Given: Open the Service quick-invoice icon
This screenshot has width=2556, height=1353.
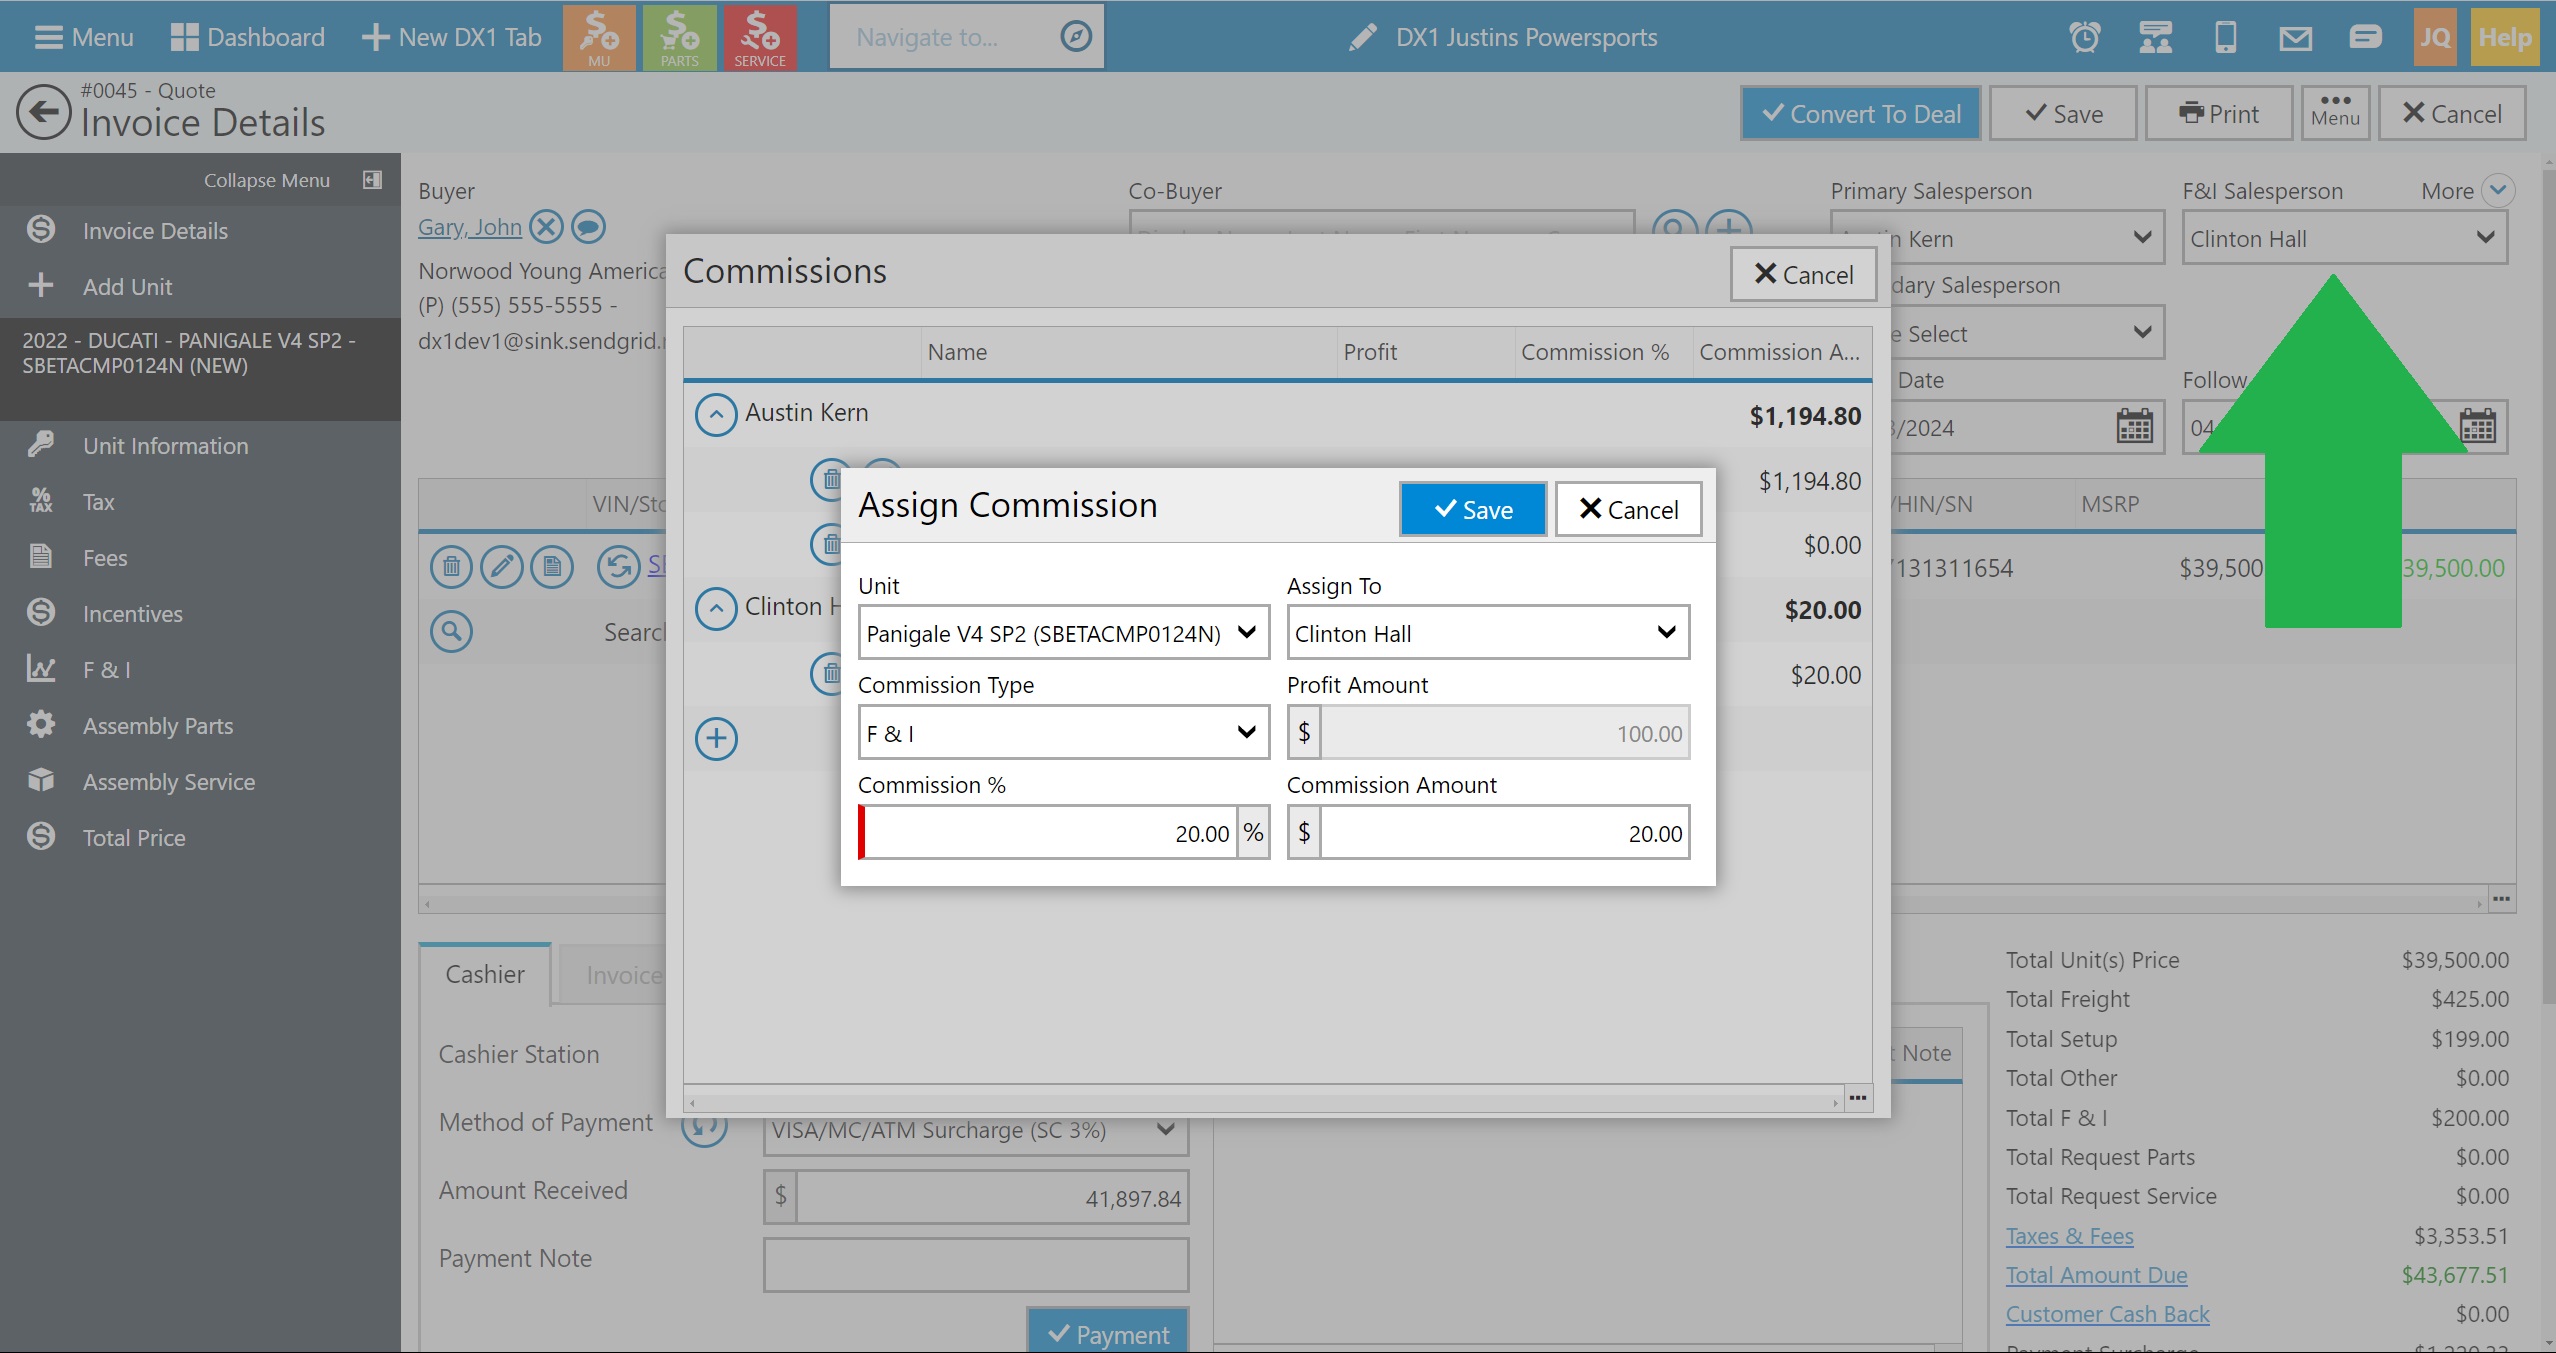Looking at the screenshot, I should (759, 37).
